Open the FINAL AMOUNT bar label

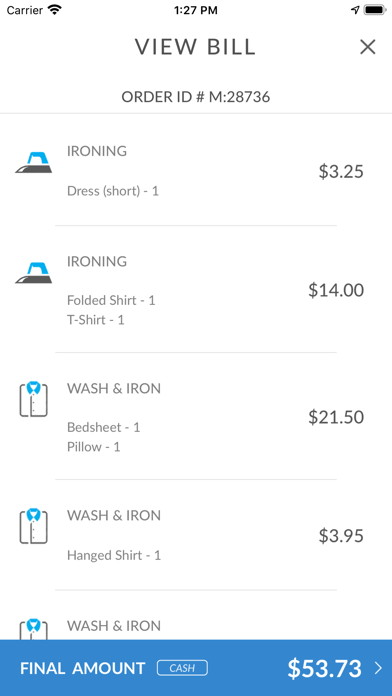83,668
